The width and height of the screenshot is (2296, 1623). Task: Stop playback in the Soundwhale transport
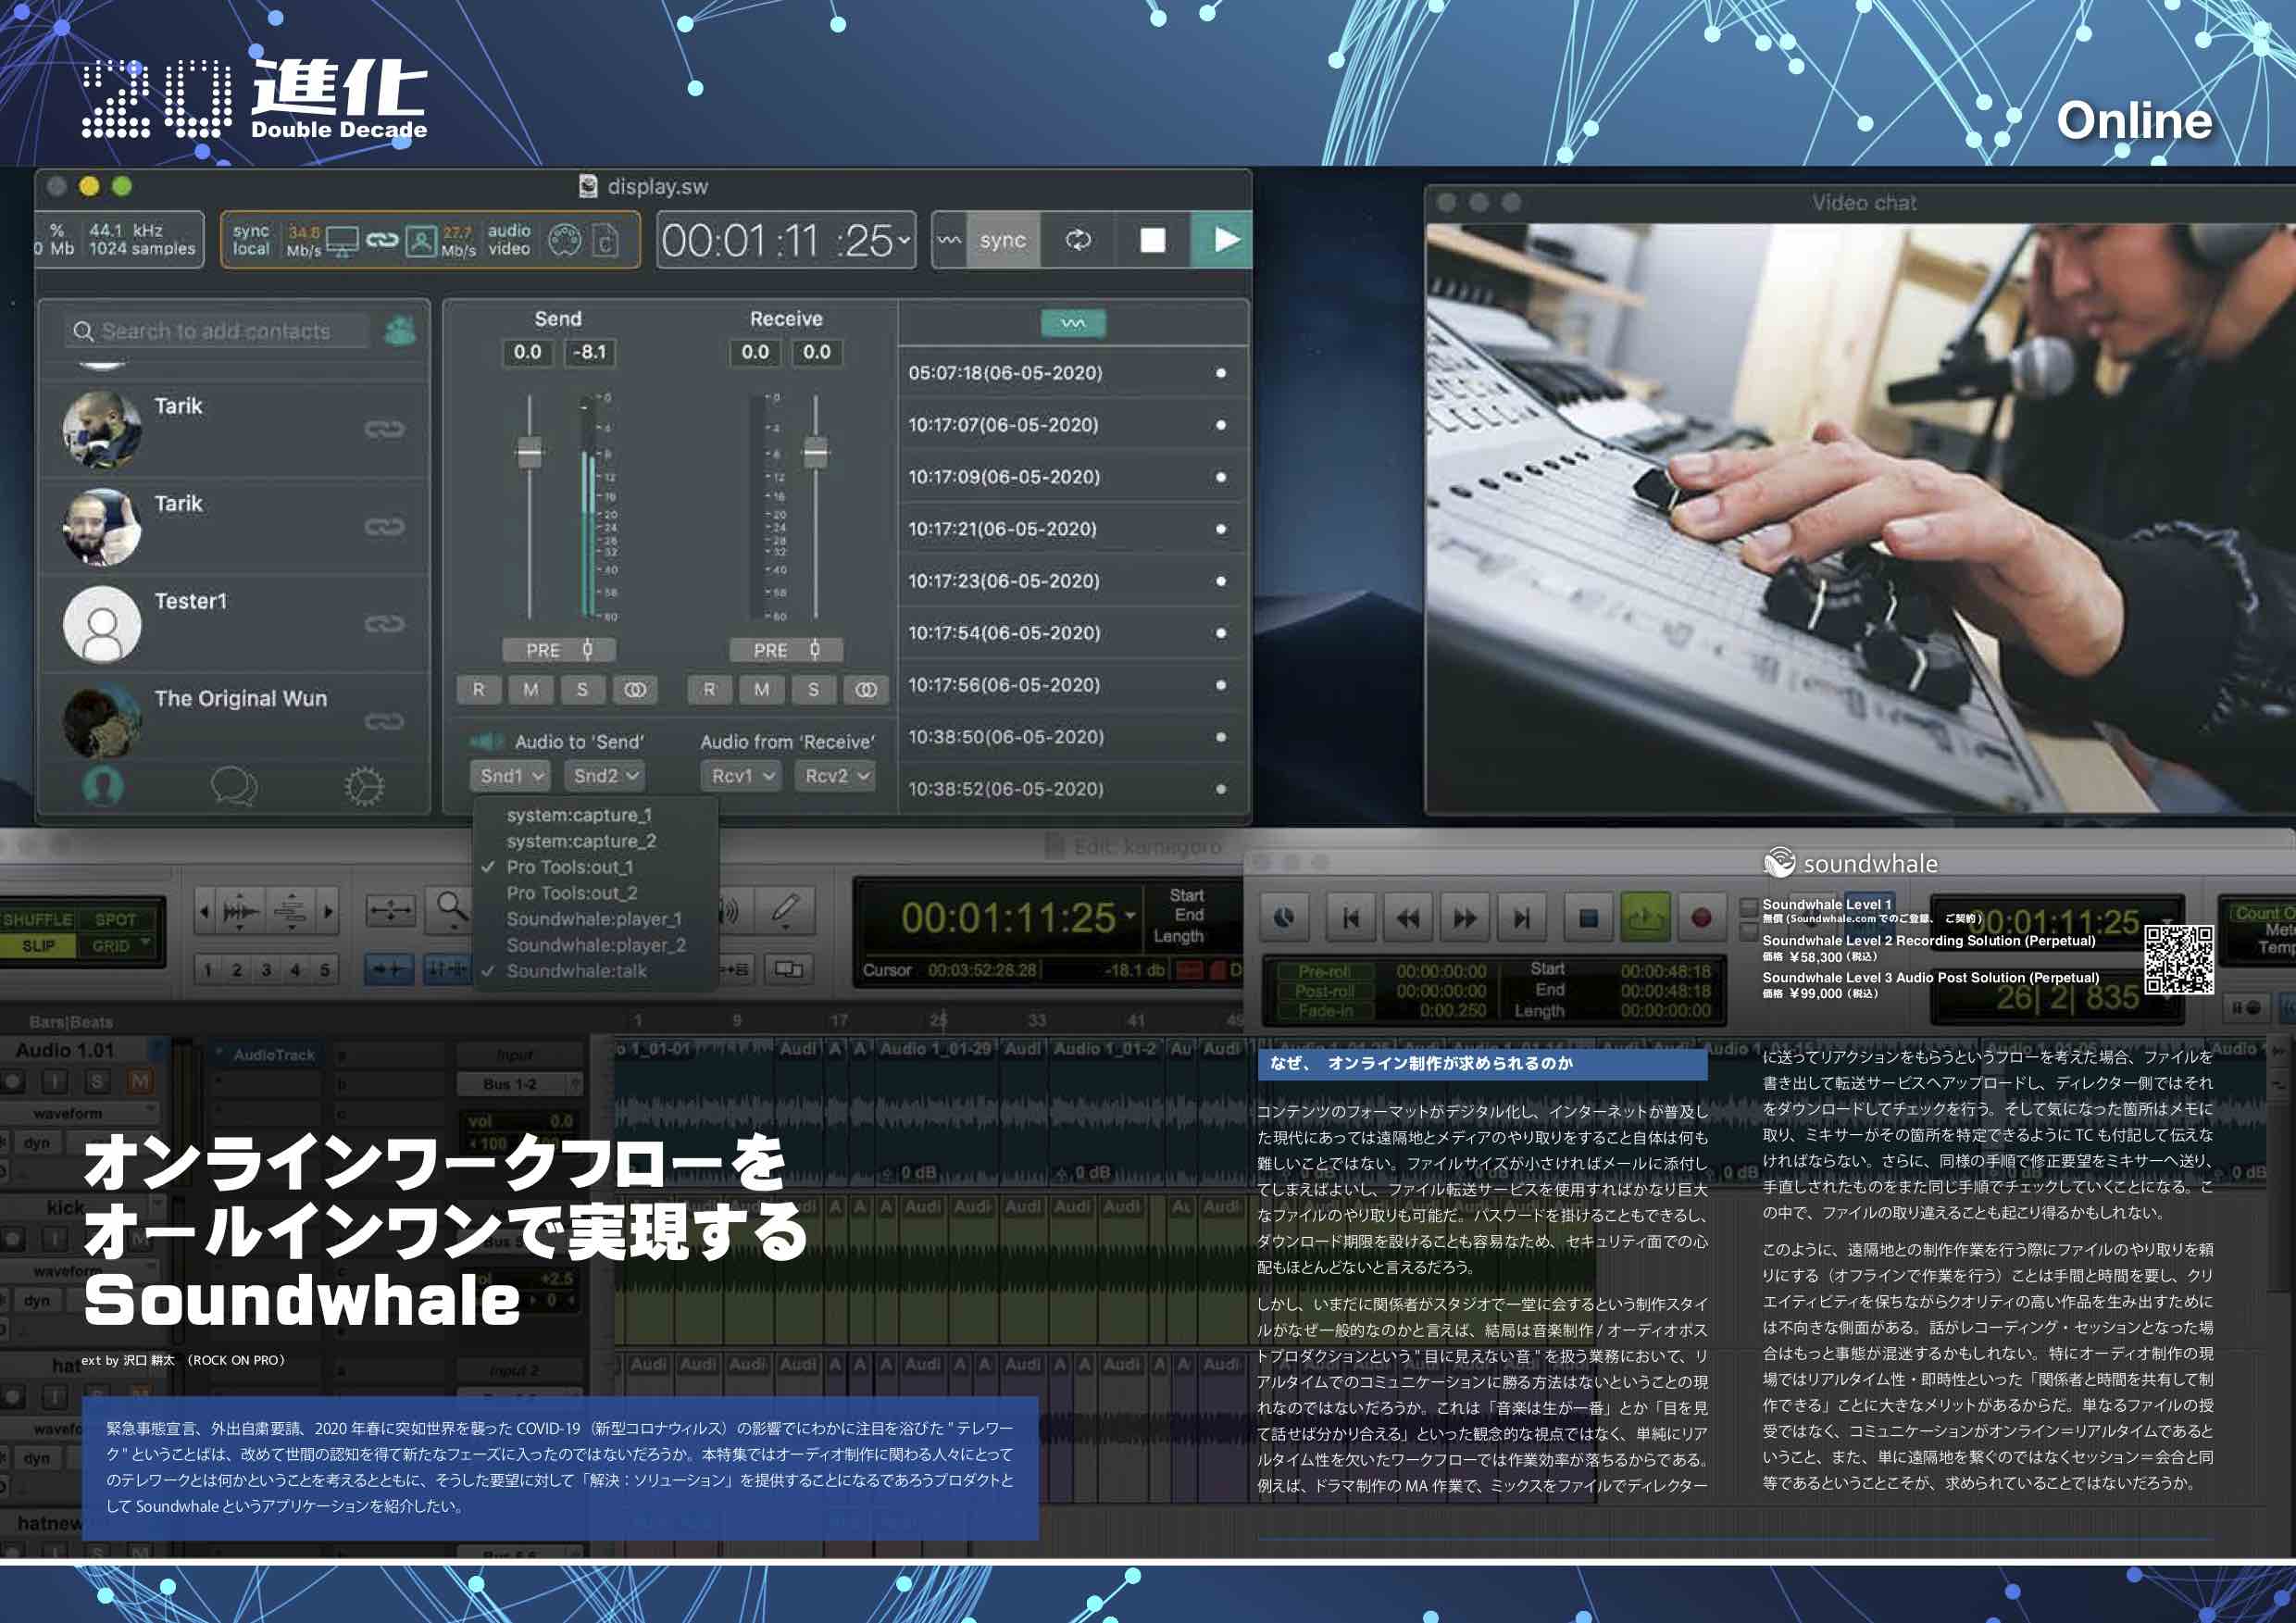click(x=1152, y=240)
